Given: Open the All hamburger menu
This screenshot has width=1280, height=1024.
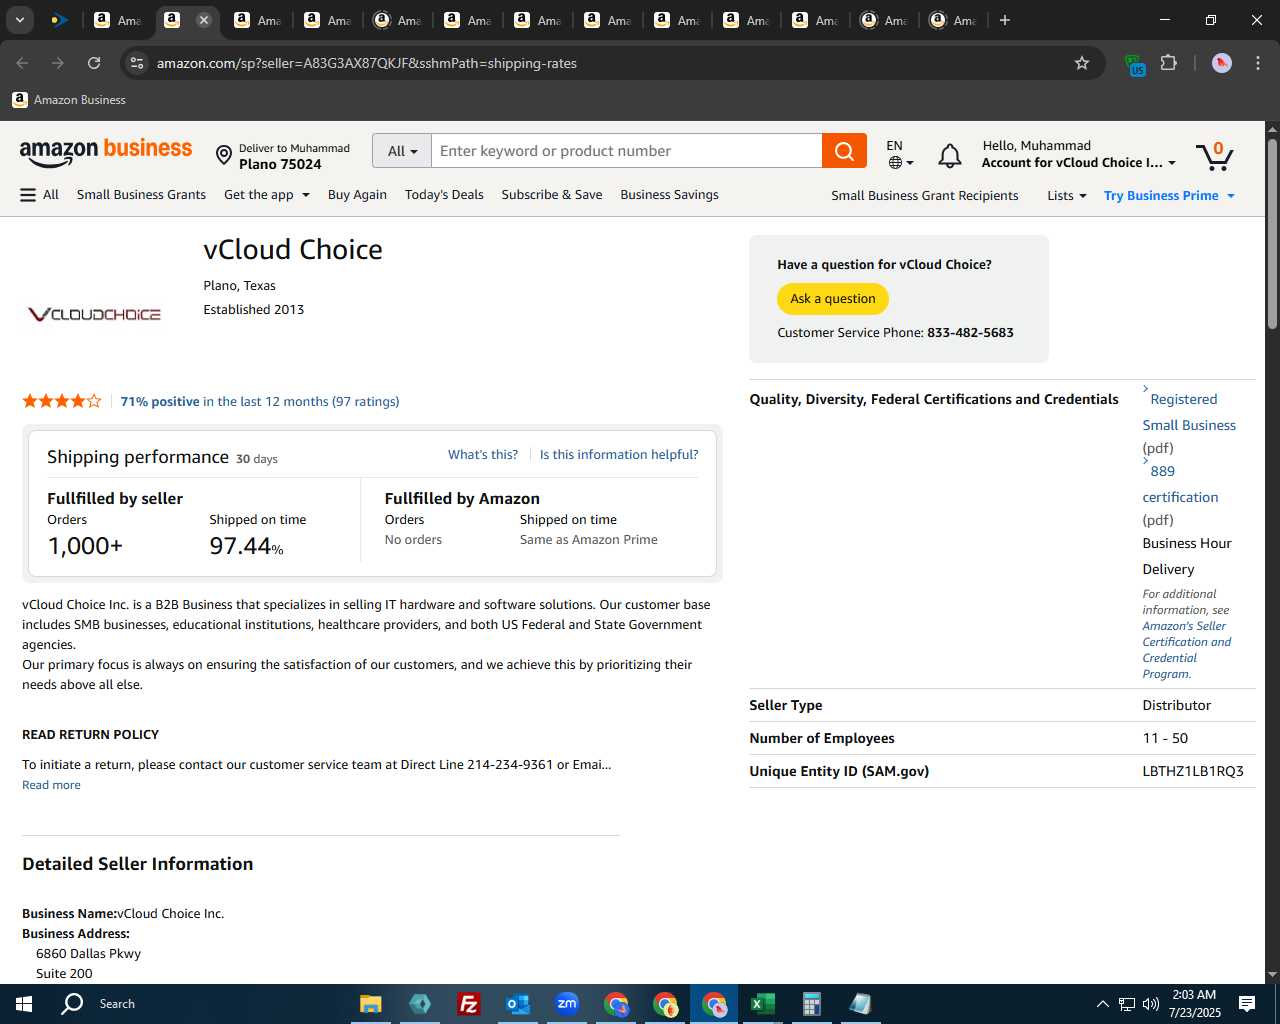Looking at the screenshot, I should 40,195.
